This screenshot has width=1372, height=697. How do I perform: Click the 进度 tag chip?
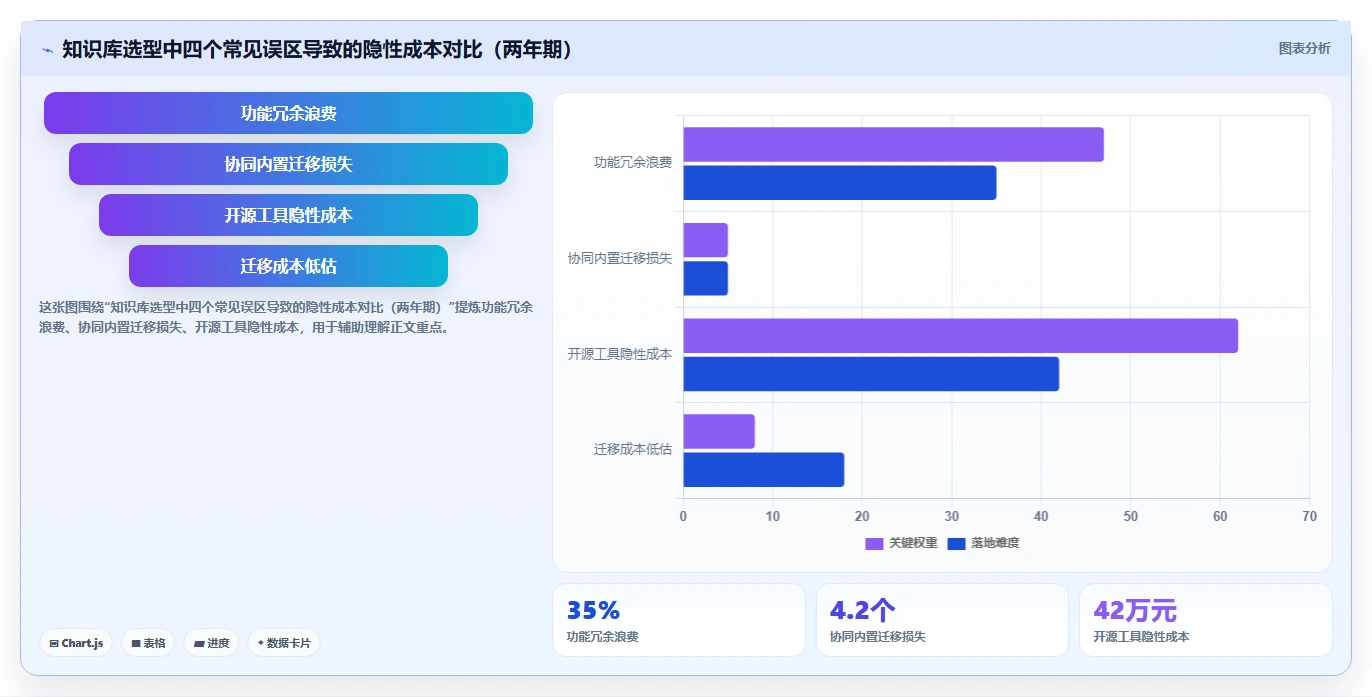211,643
